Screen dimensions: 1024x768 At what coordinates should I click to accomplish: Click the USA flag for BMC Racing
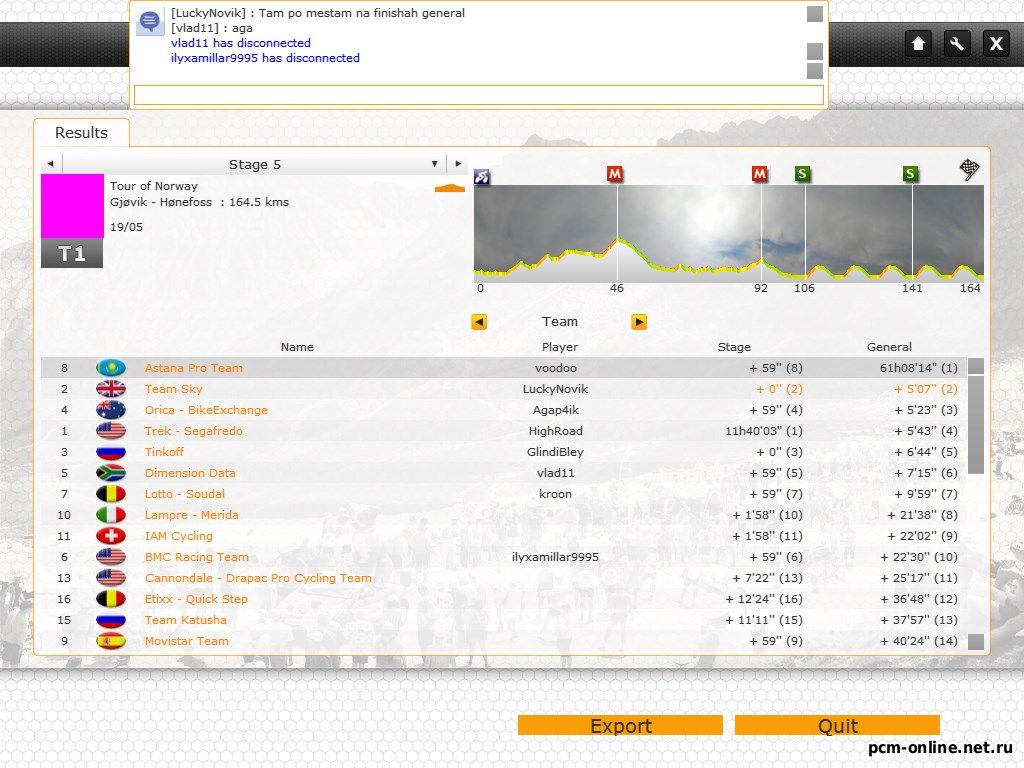(x=111, y=556)
